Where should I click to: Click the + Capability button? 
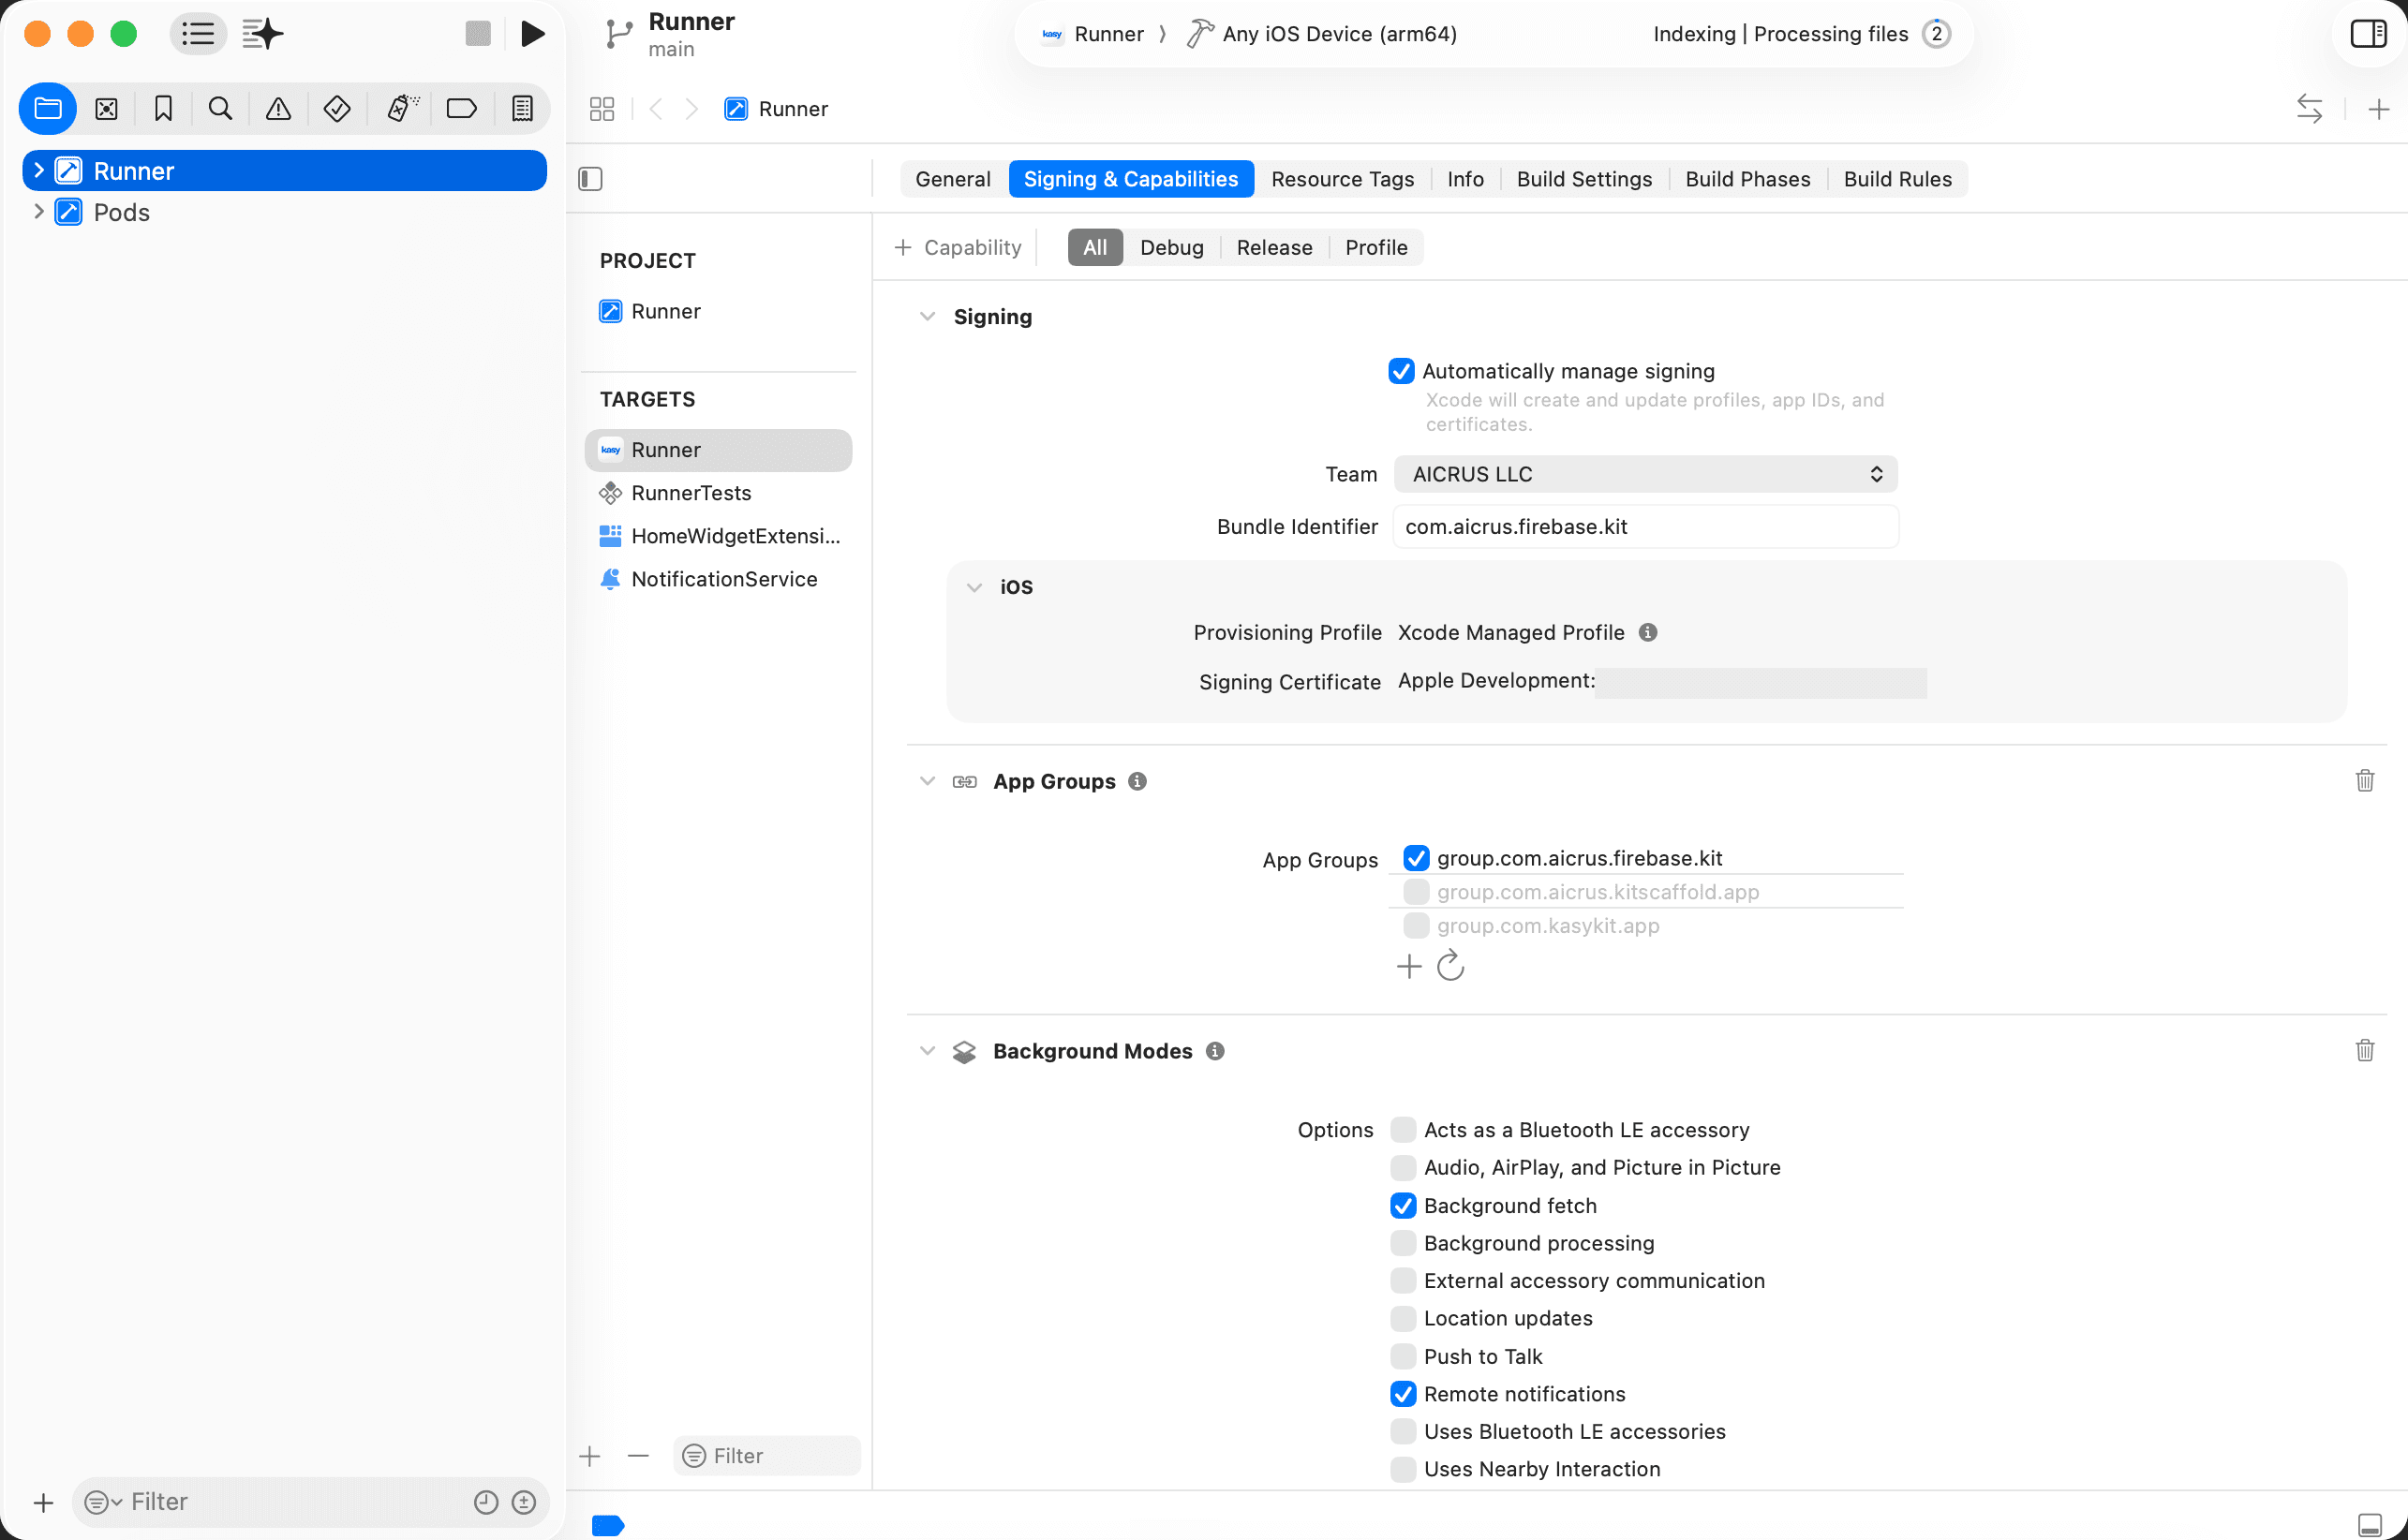(x=957, y=247)
